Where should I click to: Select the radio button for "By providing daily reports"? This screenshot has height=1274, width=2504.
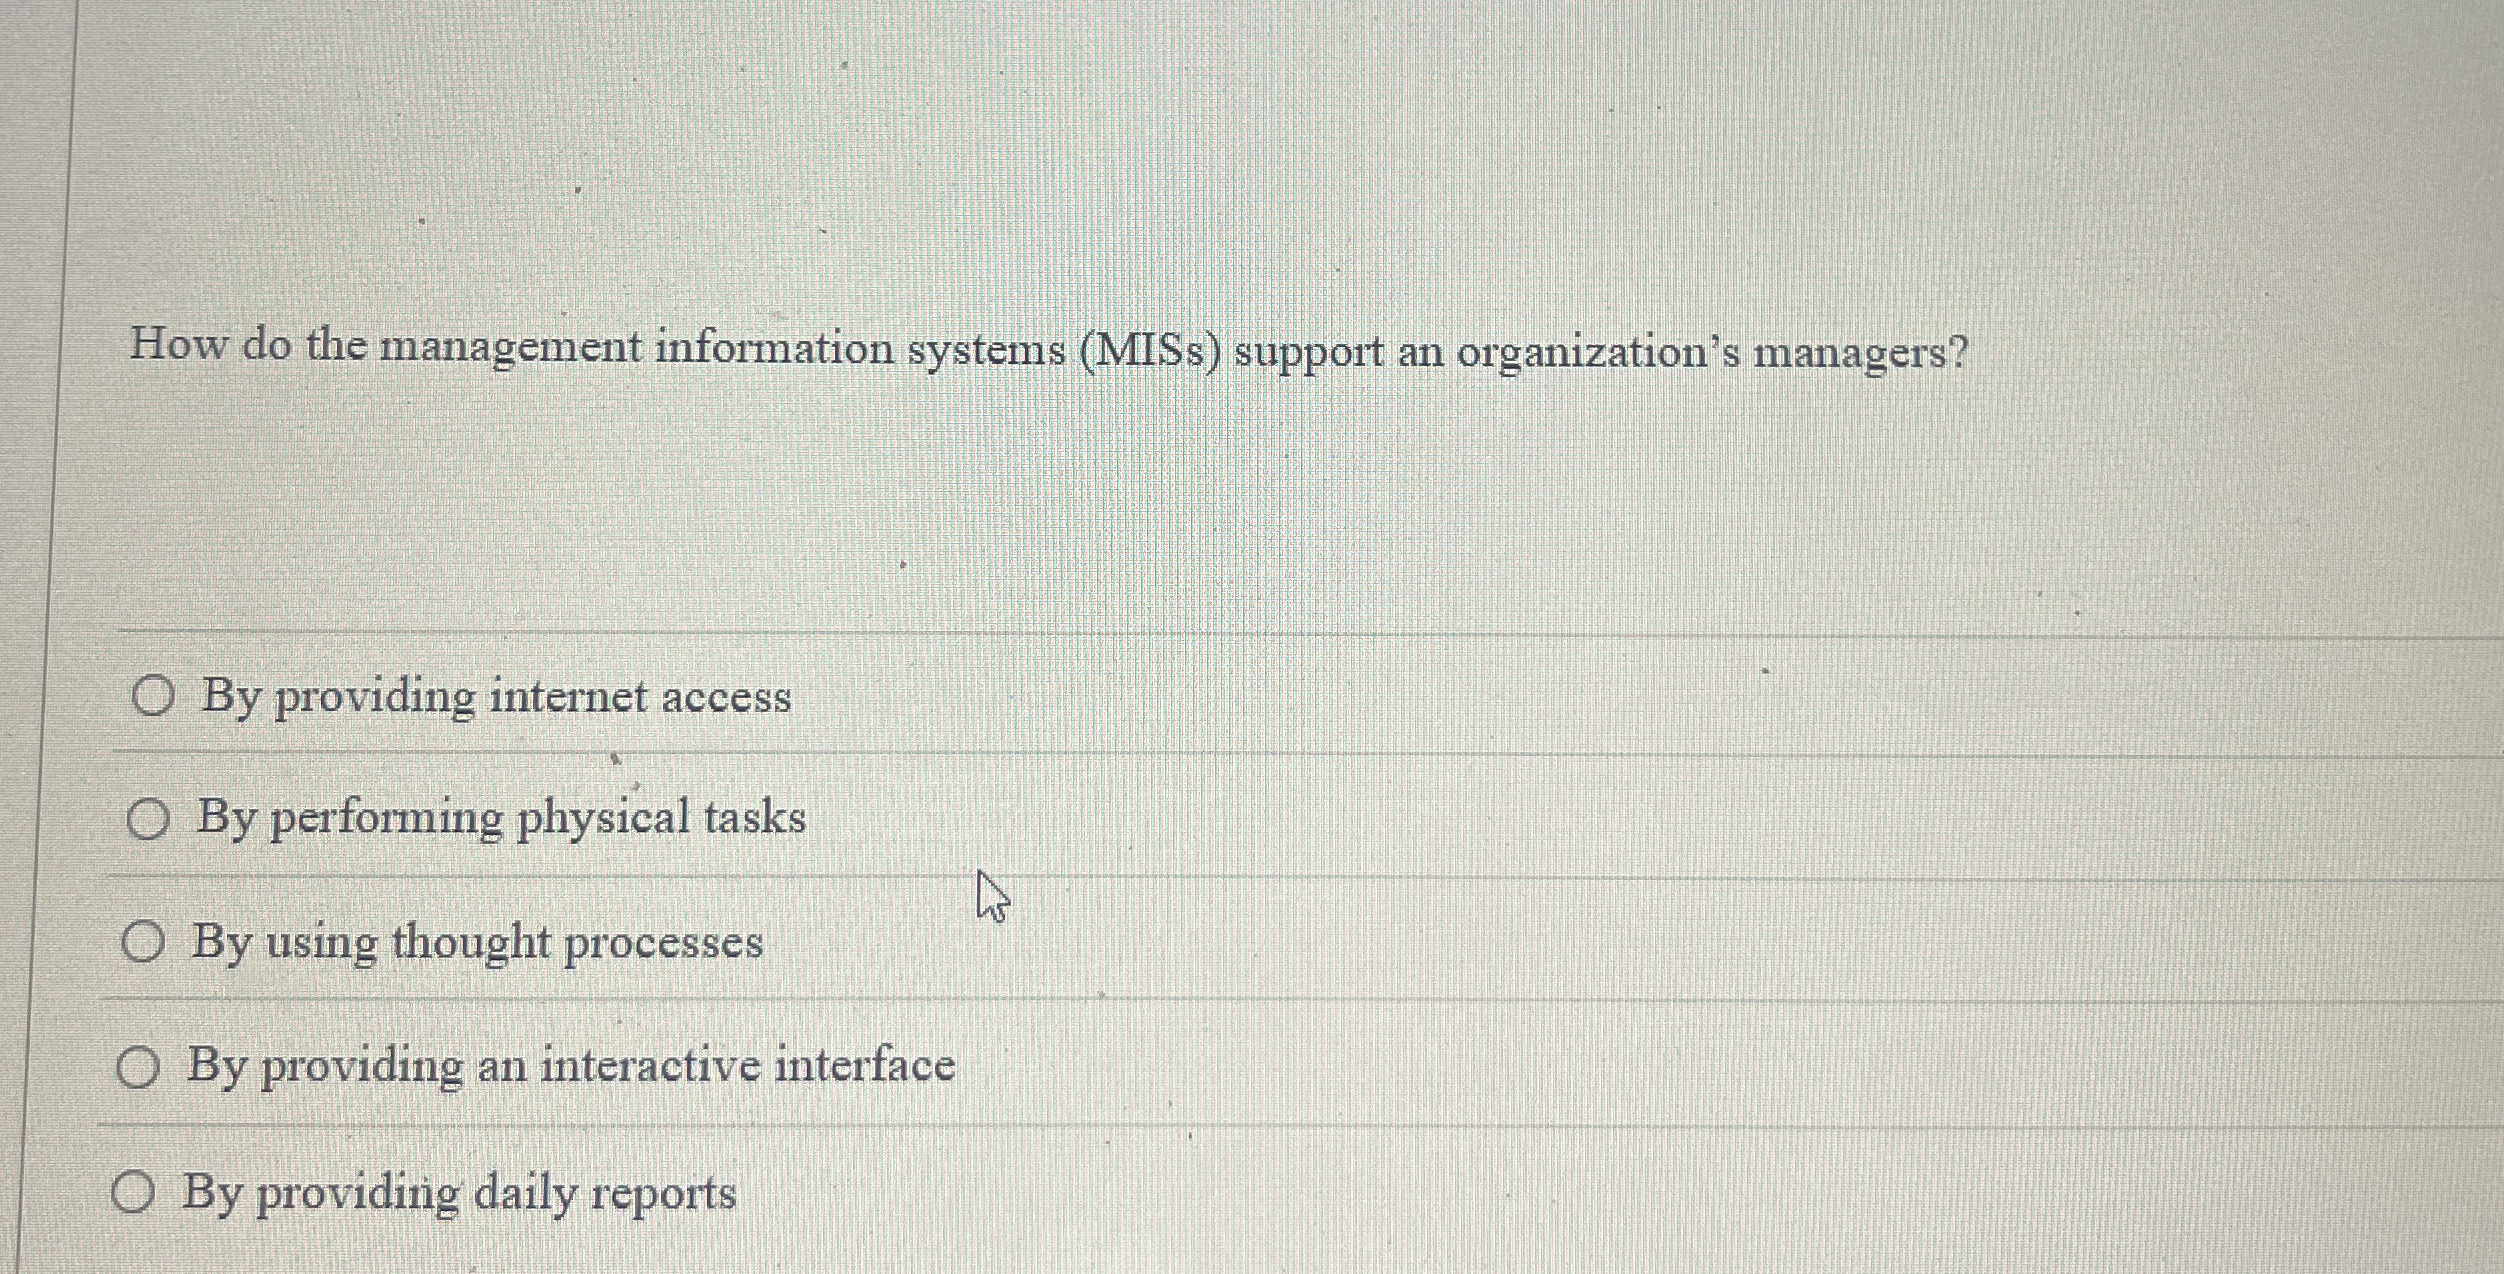tap(133, 1193)
